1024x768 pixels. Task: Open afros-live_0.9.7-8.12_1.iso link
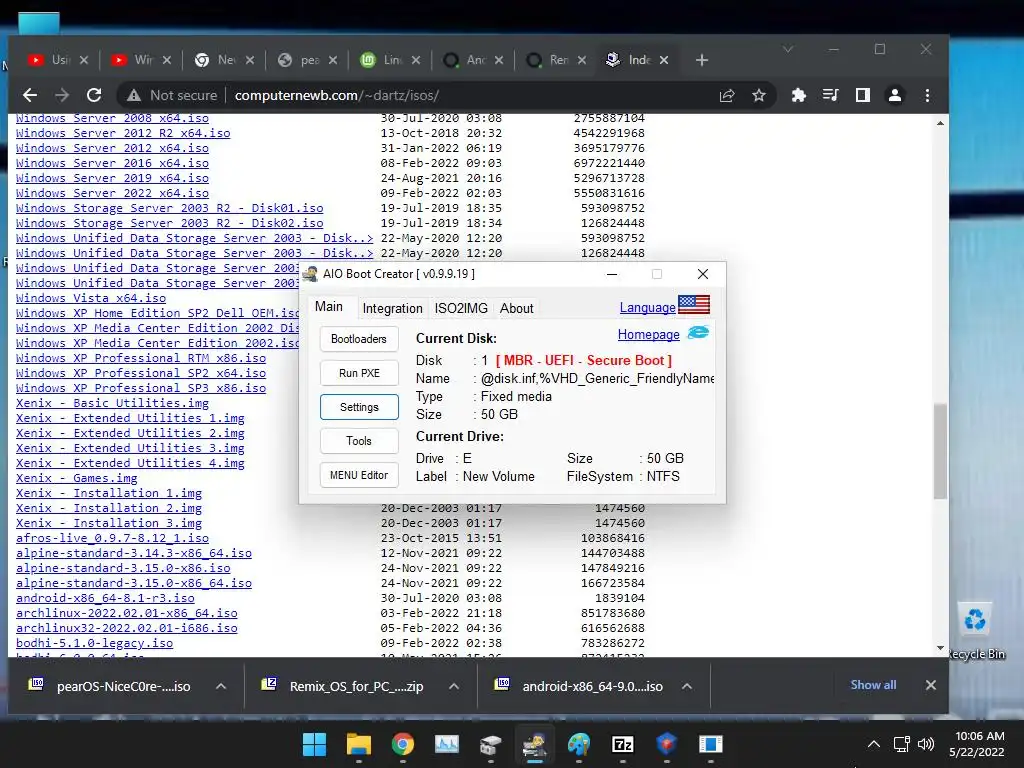click(x=112, y=538)
